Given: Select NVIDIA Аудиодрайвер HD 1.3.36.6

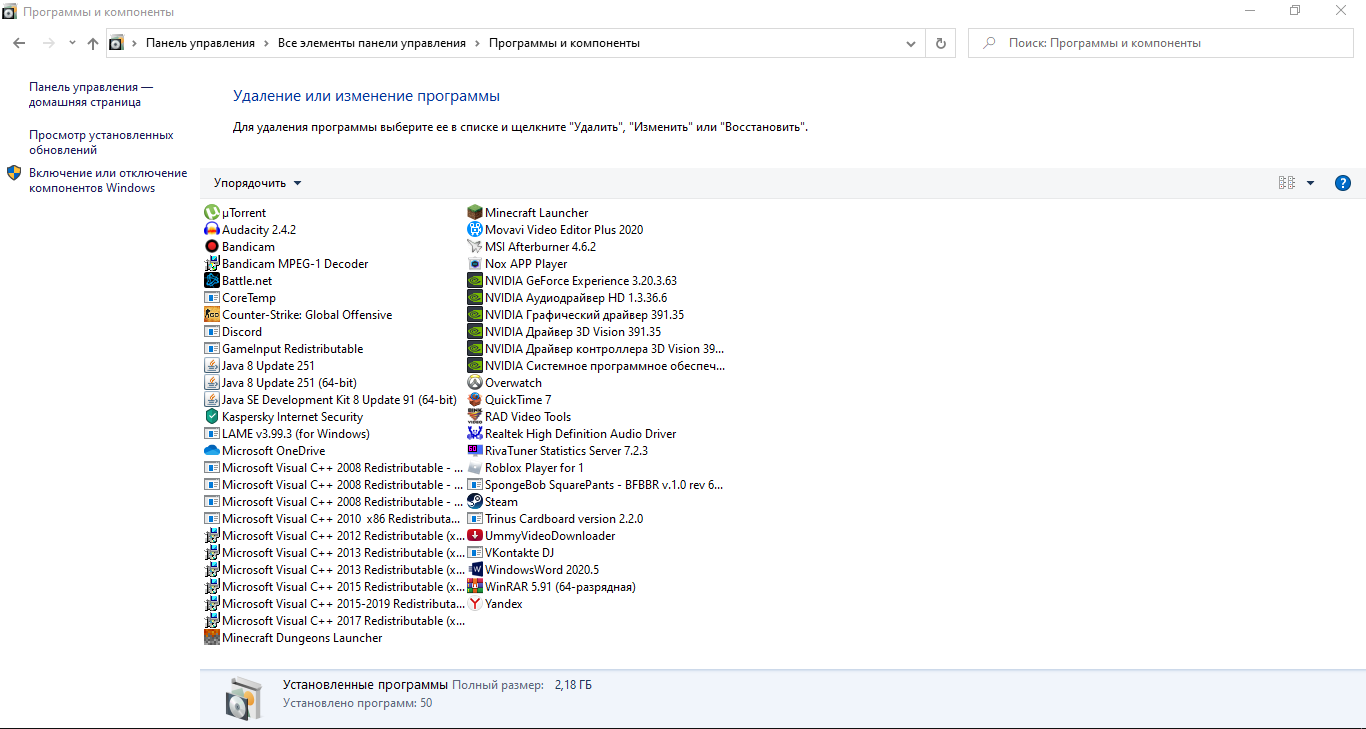Looking at the screenshot, I should [567, 297].
